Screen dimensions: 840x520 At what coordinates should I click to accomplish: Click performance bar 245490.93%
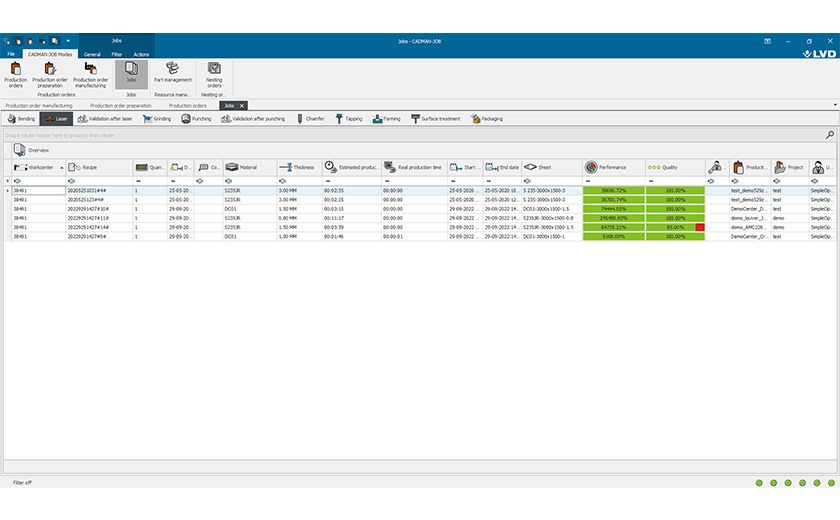tap(614, 218)
